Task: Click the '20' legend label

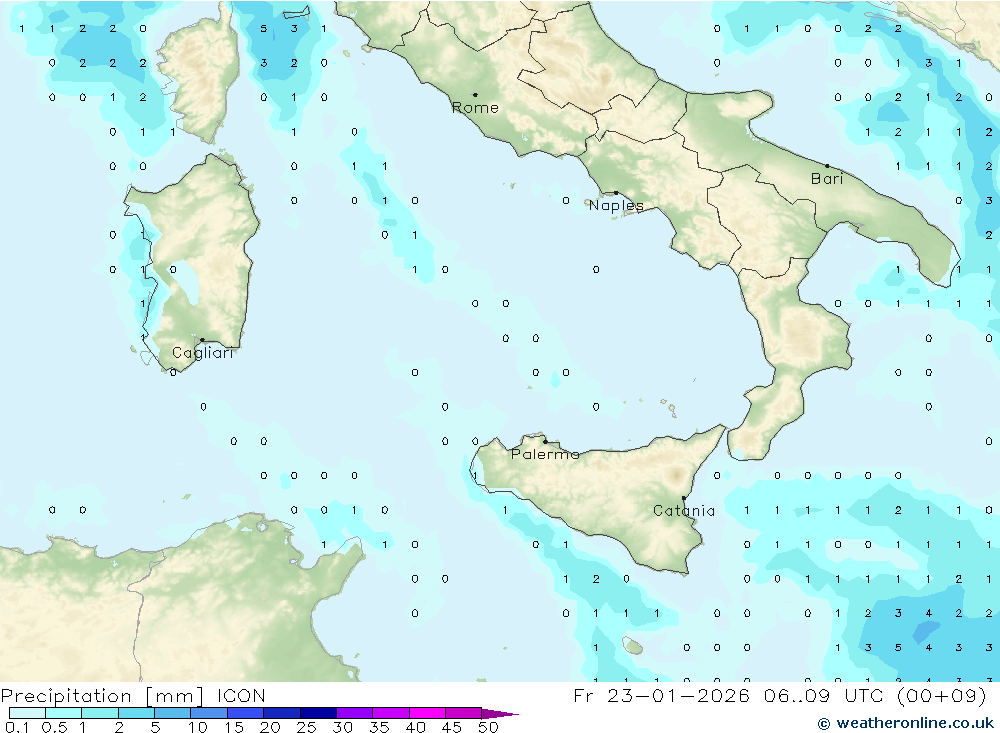Action: coord(270,727)
